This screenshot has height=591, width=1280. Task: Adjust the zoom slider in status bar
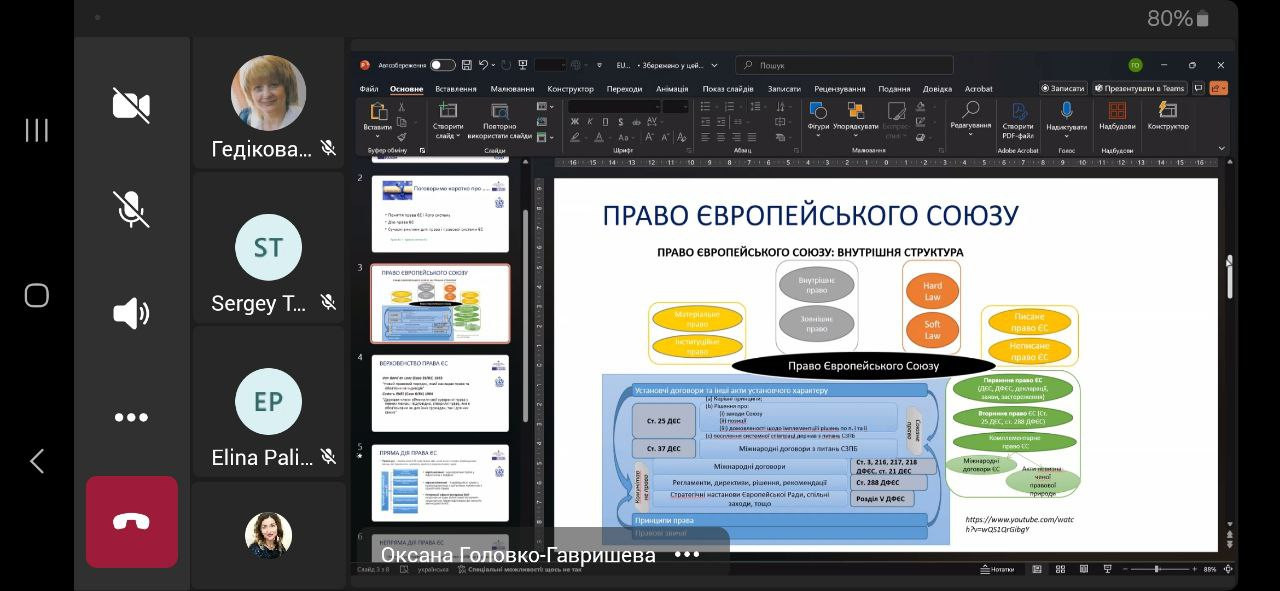point(1157,569)
